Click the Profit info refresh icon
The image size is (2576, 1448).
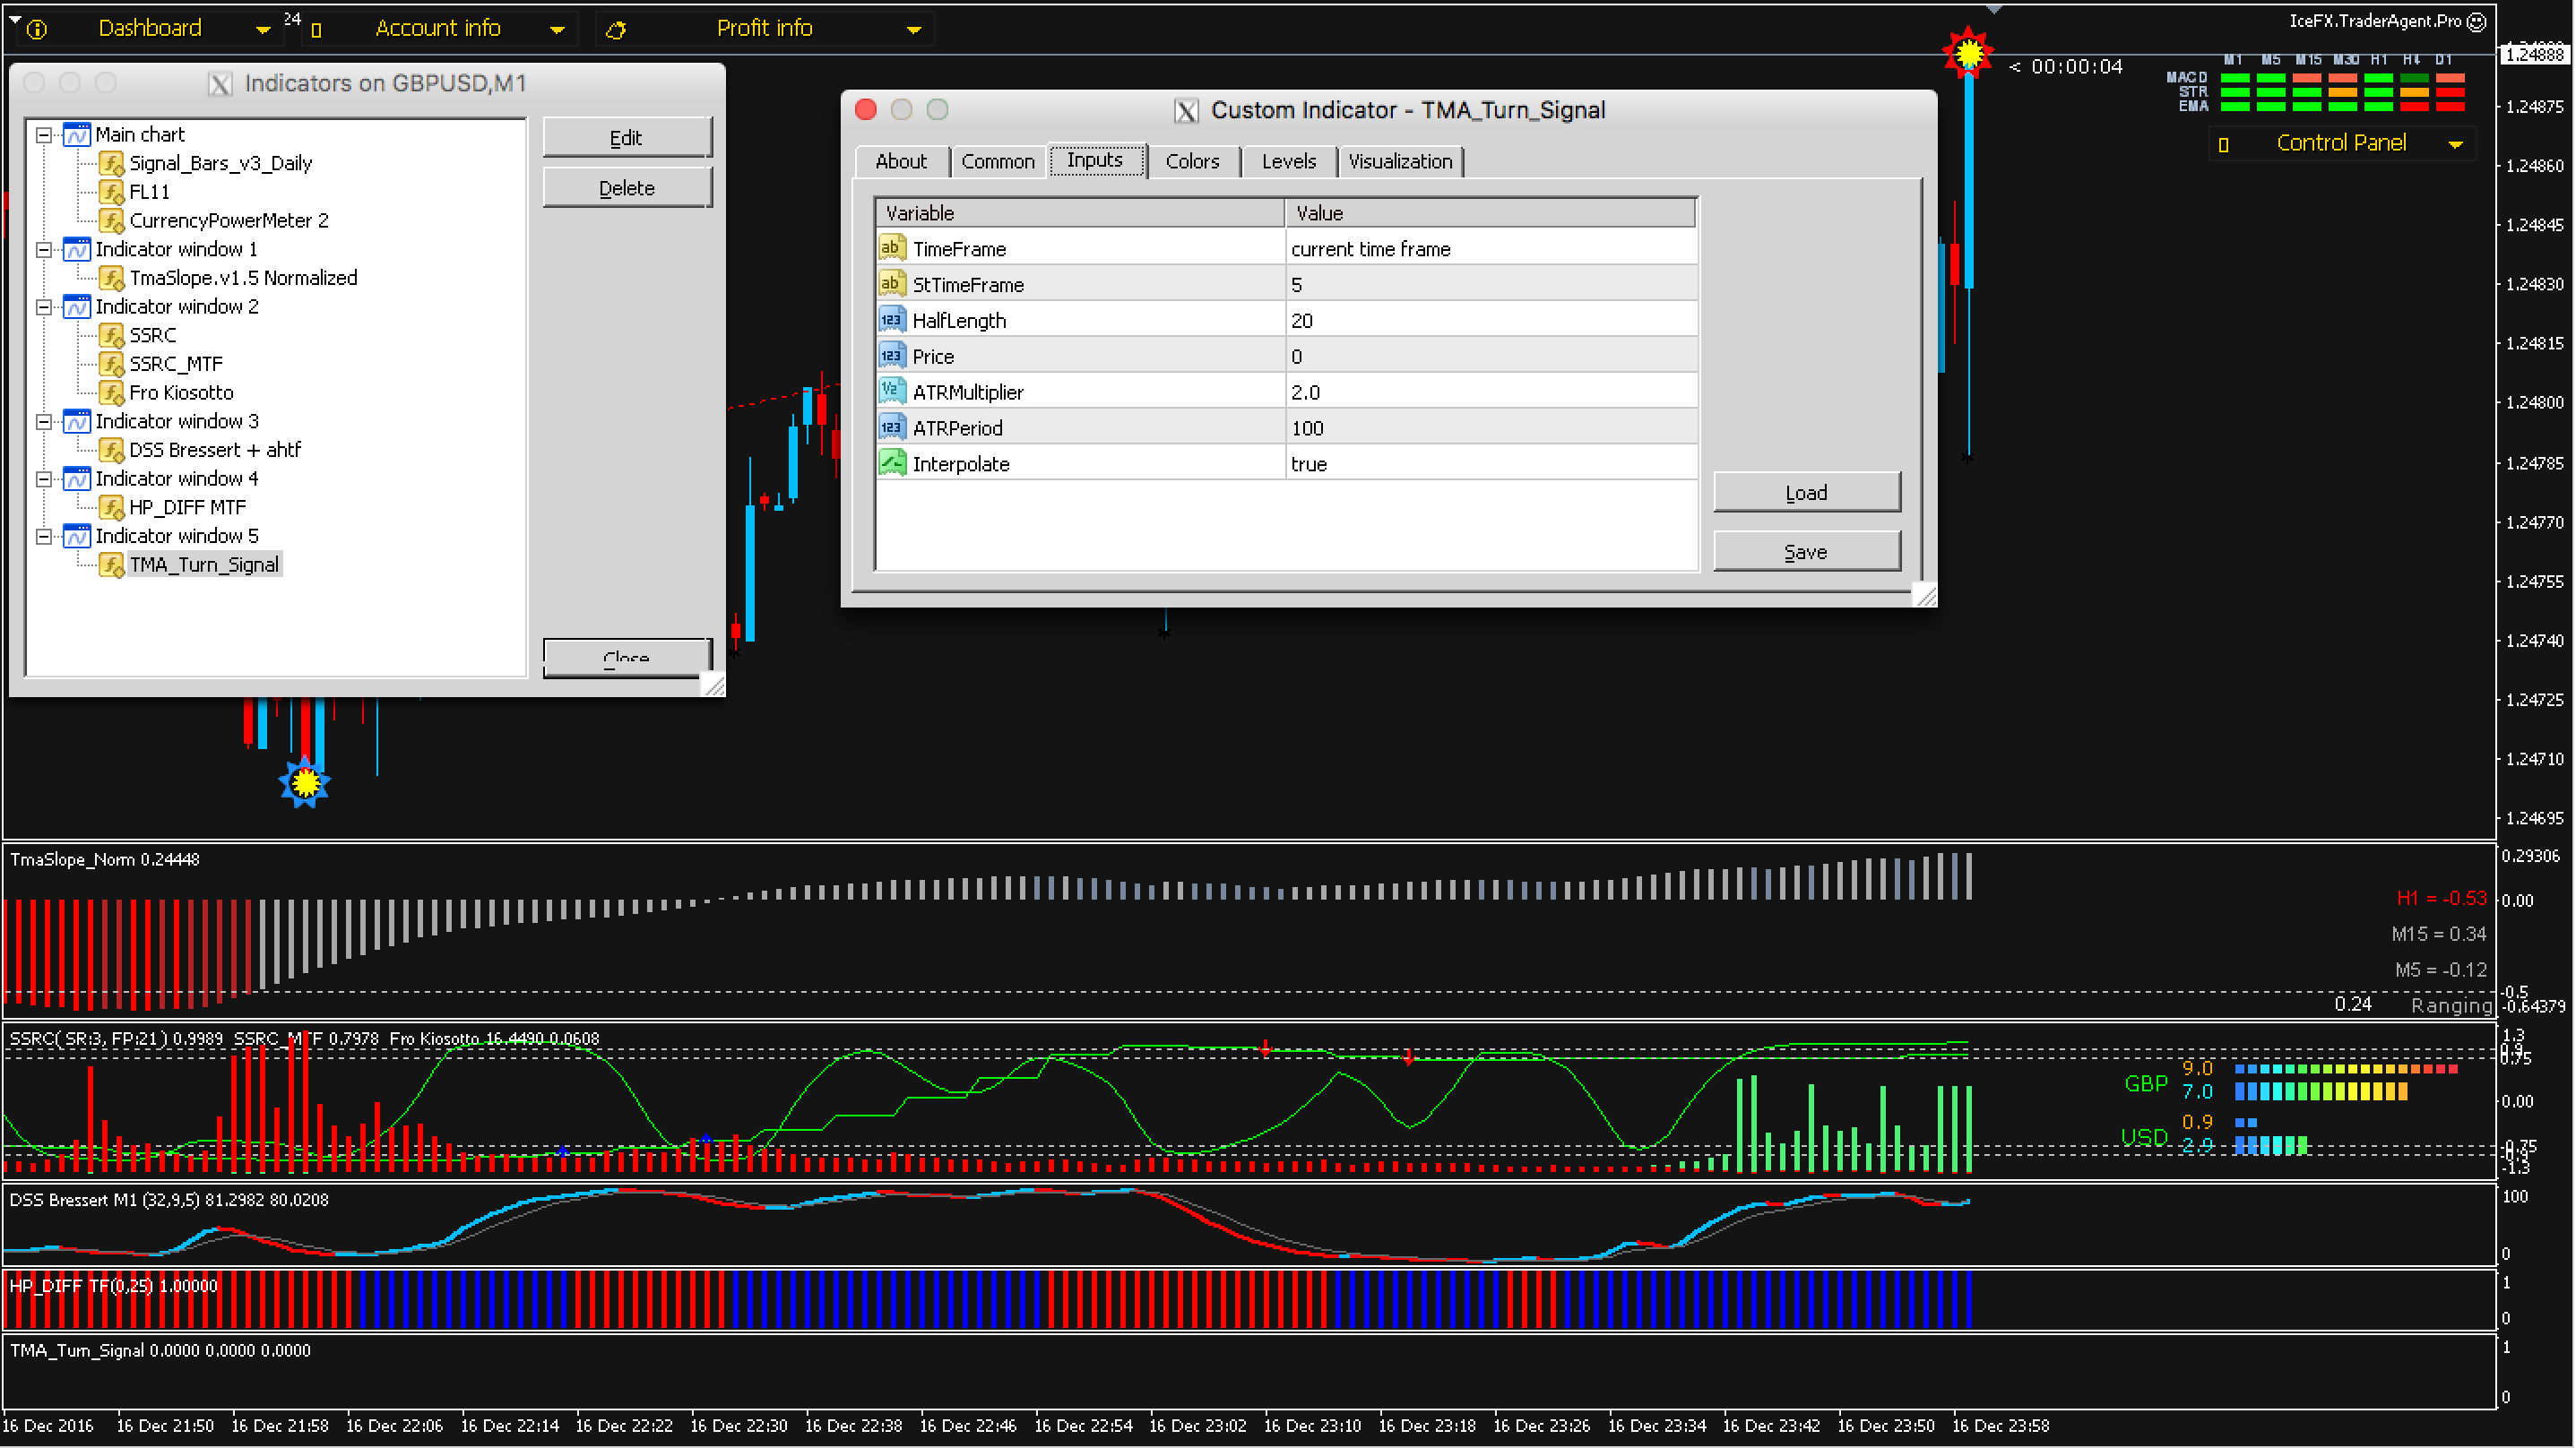(x=616, y=30)
